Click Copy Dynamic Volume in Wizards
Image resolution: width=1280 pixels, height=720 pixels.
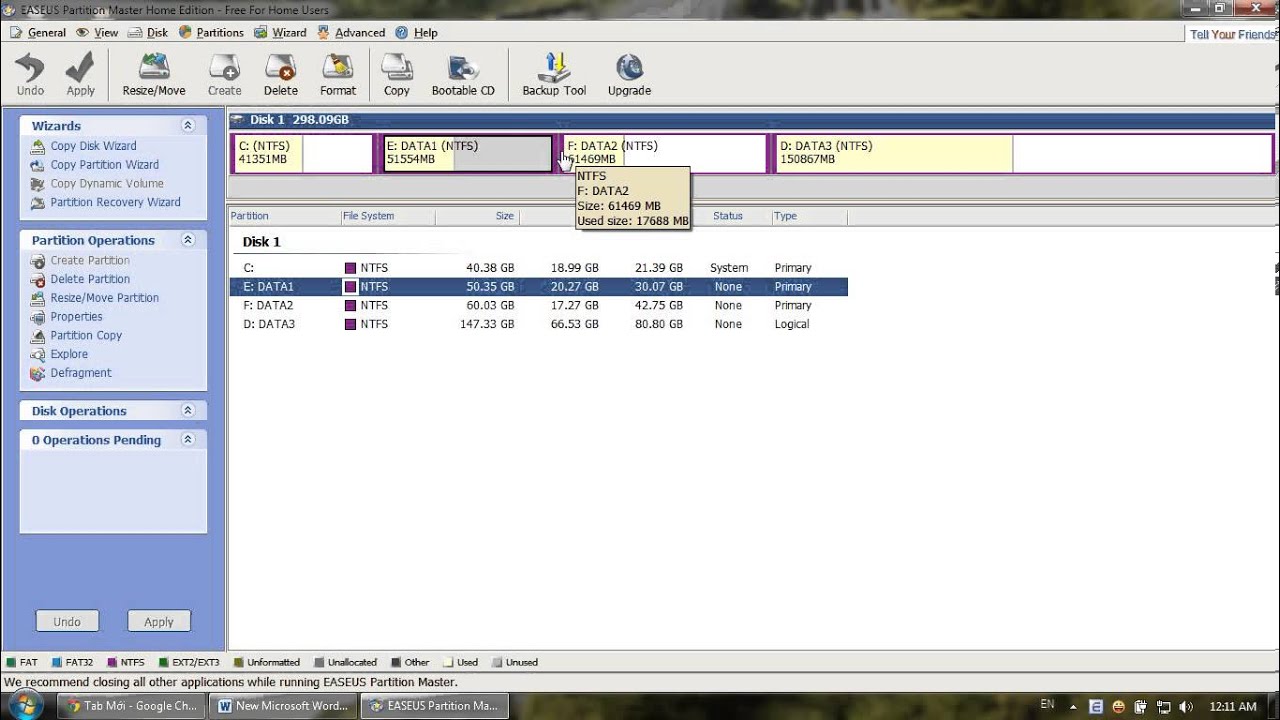(106, 184)
